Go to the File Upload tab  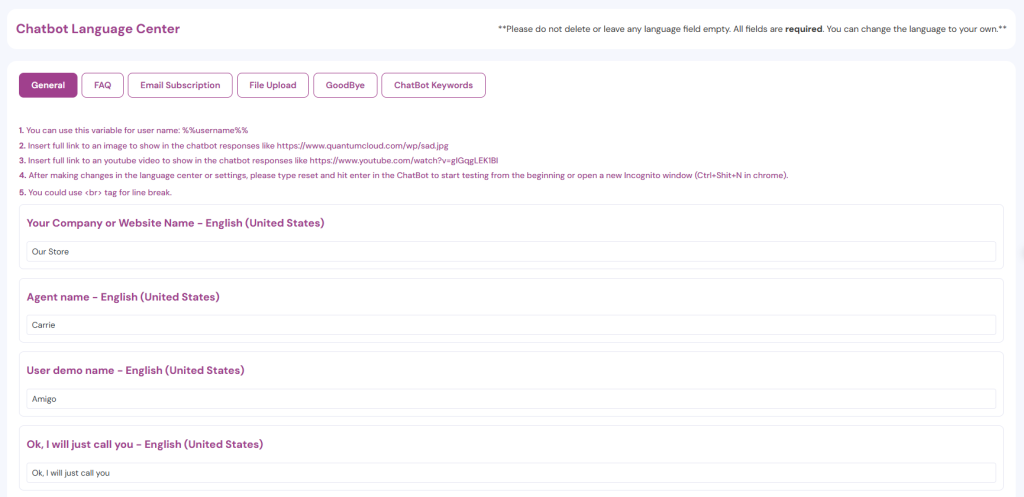pos(273,85)
